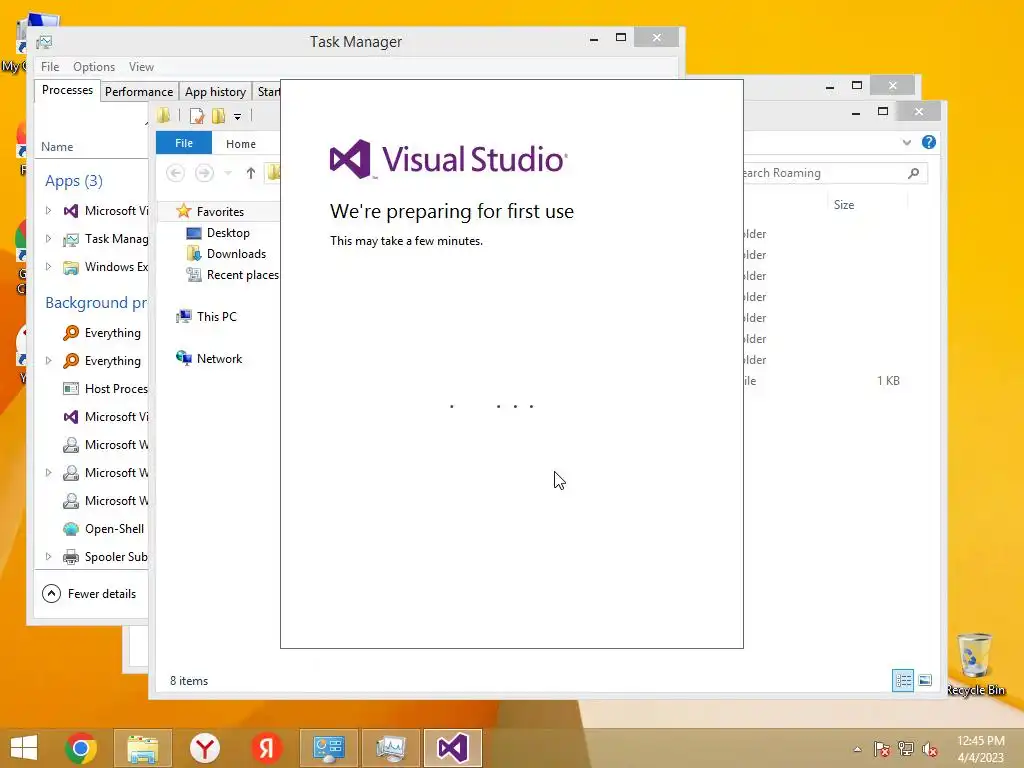Screen dimensions: 1024x768
Task: Select Open-Shell background process
Action: 91,529
